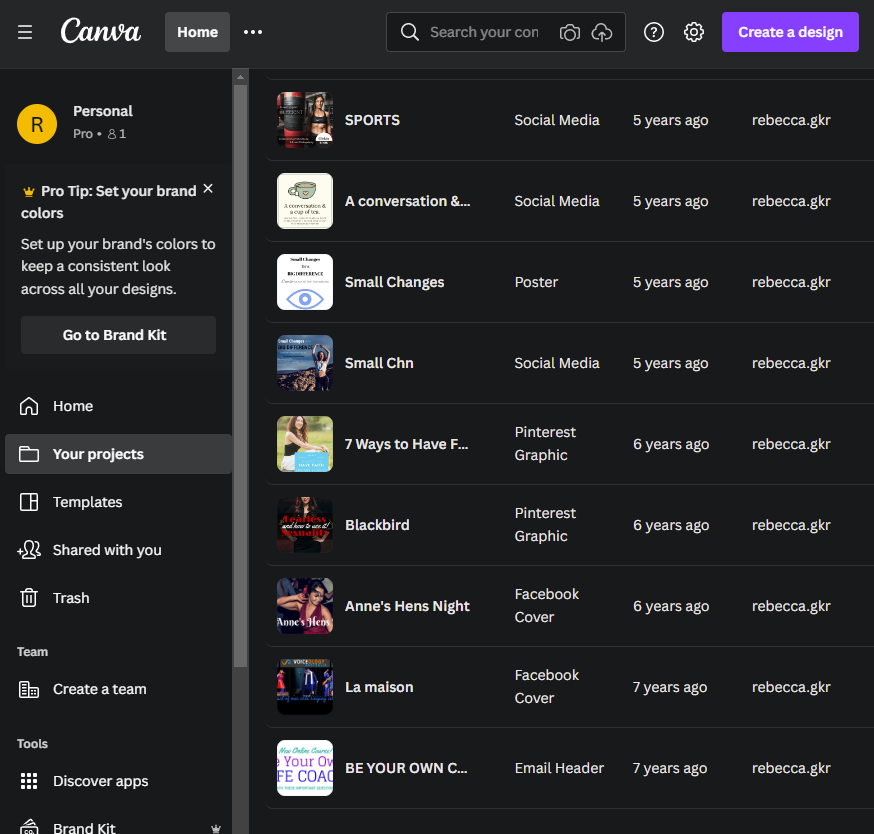Click the Anne's Hens Night title

pos(407,606)
